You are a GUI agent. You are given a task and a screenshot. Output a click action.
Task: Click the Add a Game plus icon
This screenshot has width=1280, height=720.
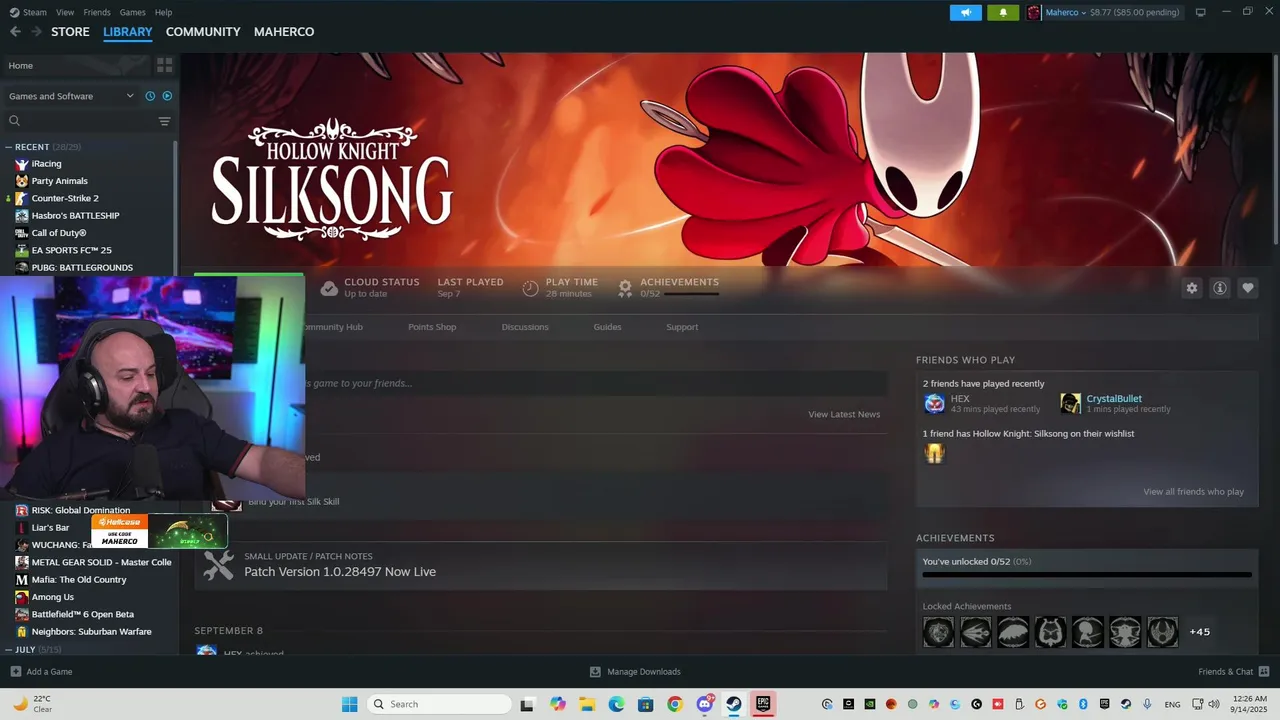15,672
